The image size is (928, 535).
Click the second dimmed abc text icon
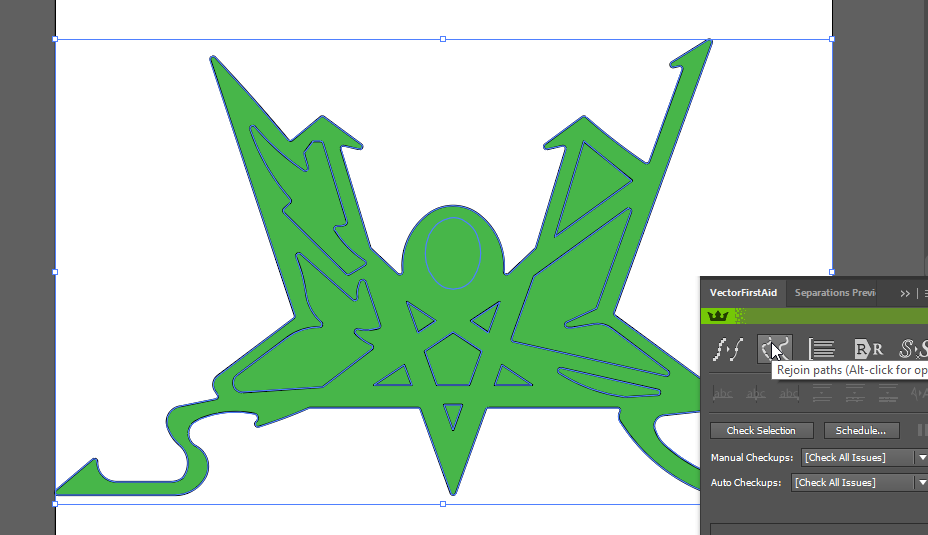click(x=756, y=393)
